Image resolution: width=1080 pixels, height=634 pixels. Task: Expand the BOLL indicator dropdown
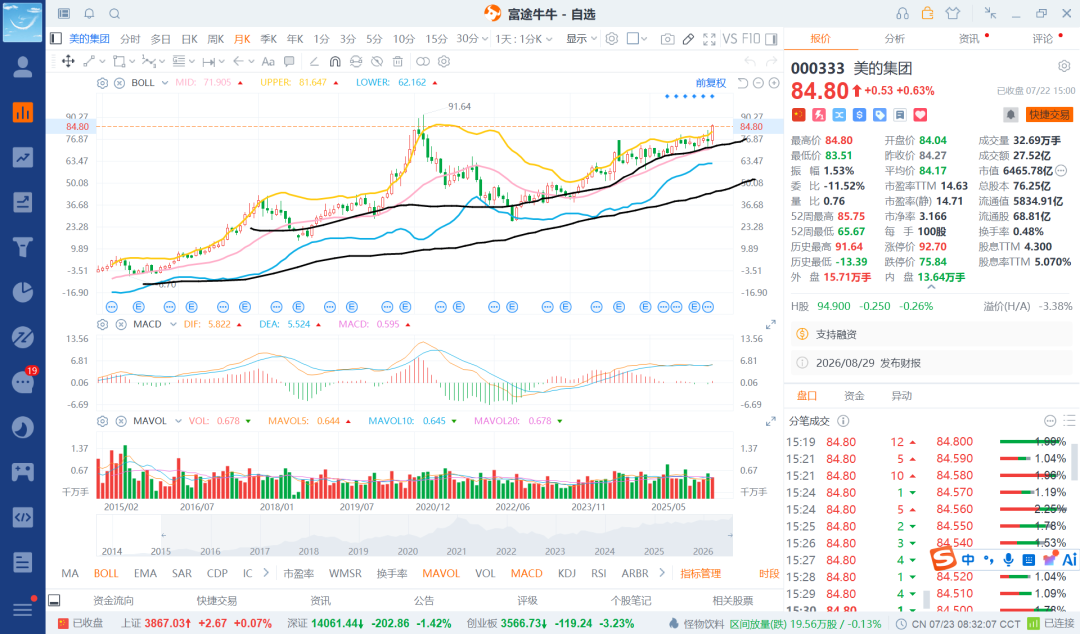point(165,83)
